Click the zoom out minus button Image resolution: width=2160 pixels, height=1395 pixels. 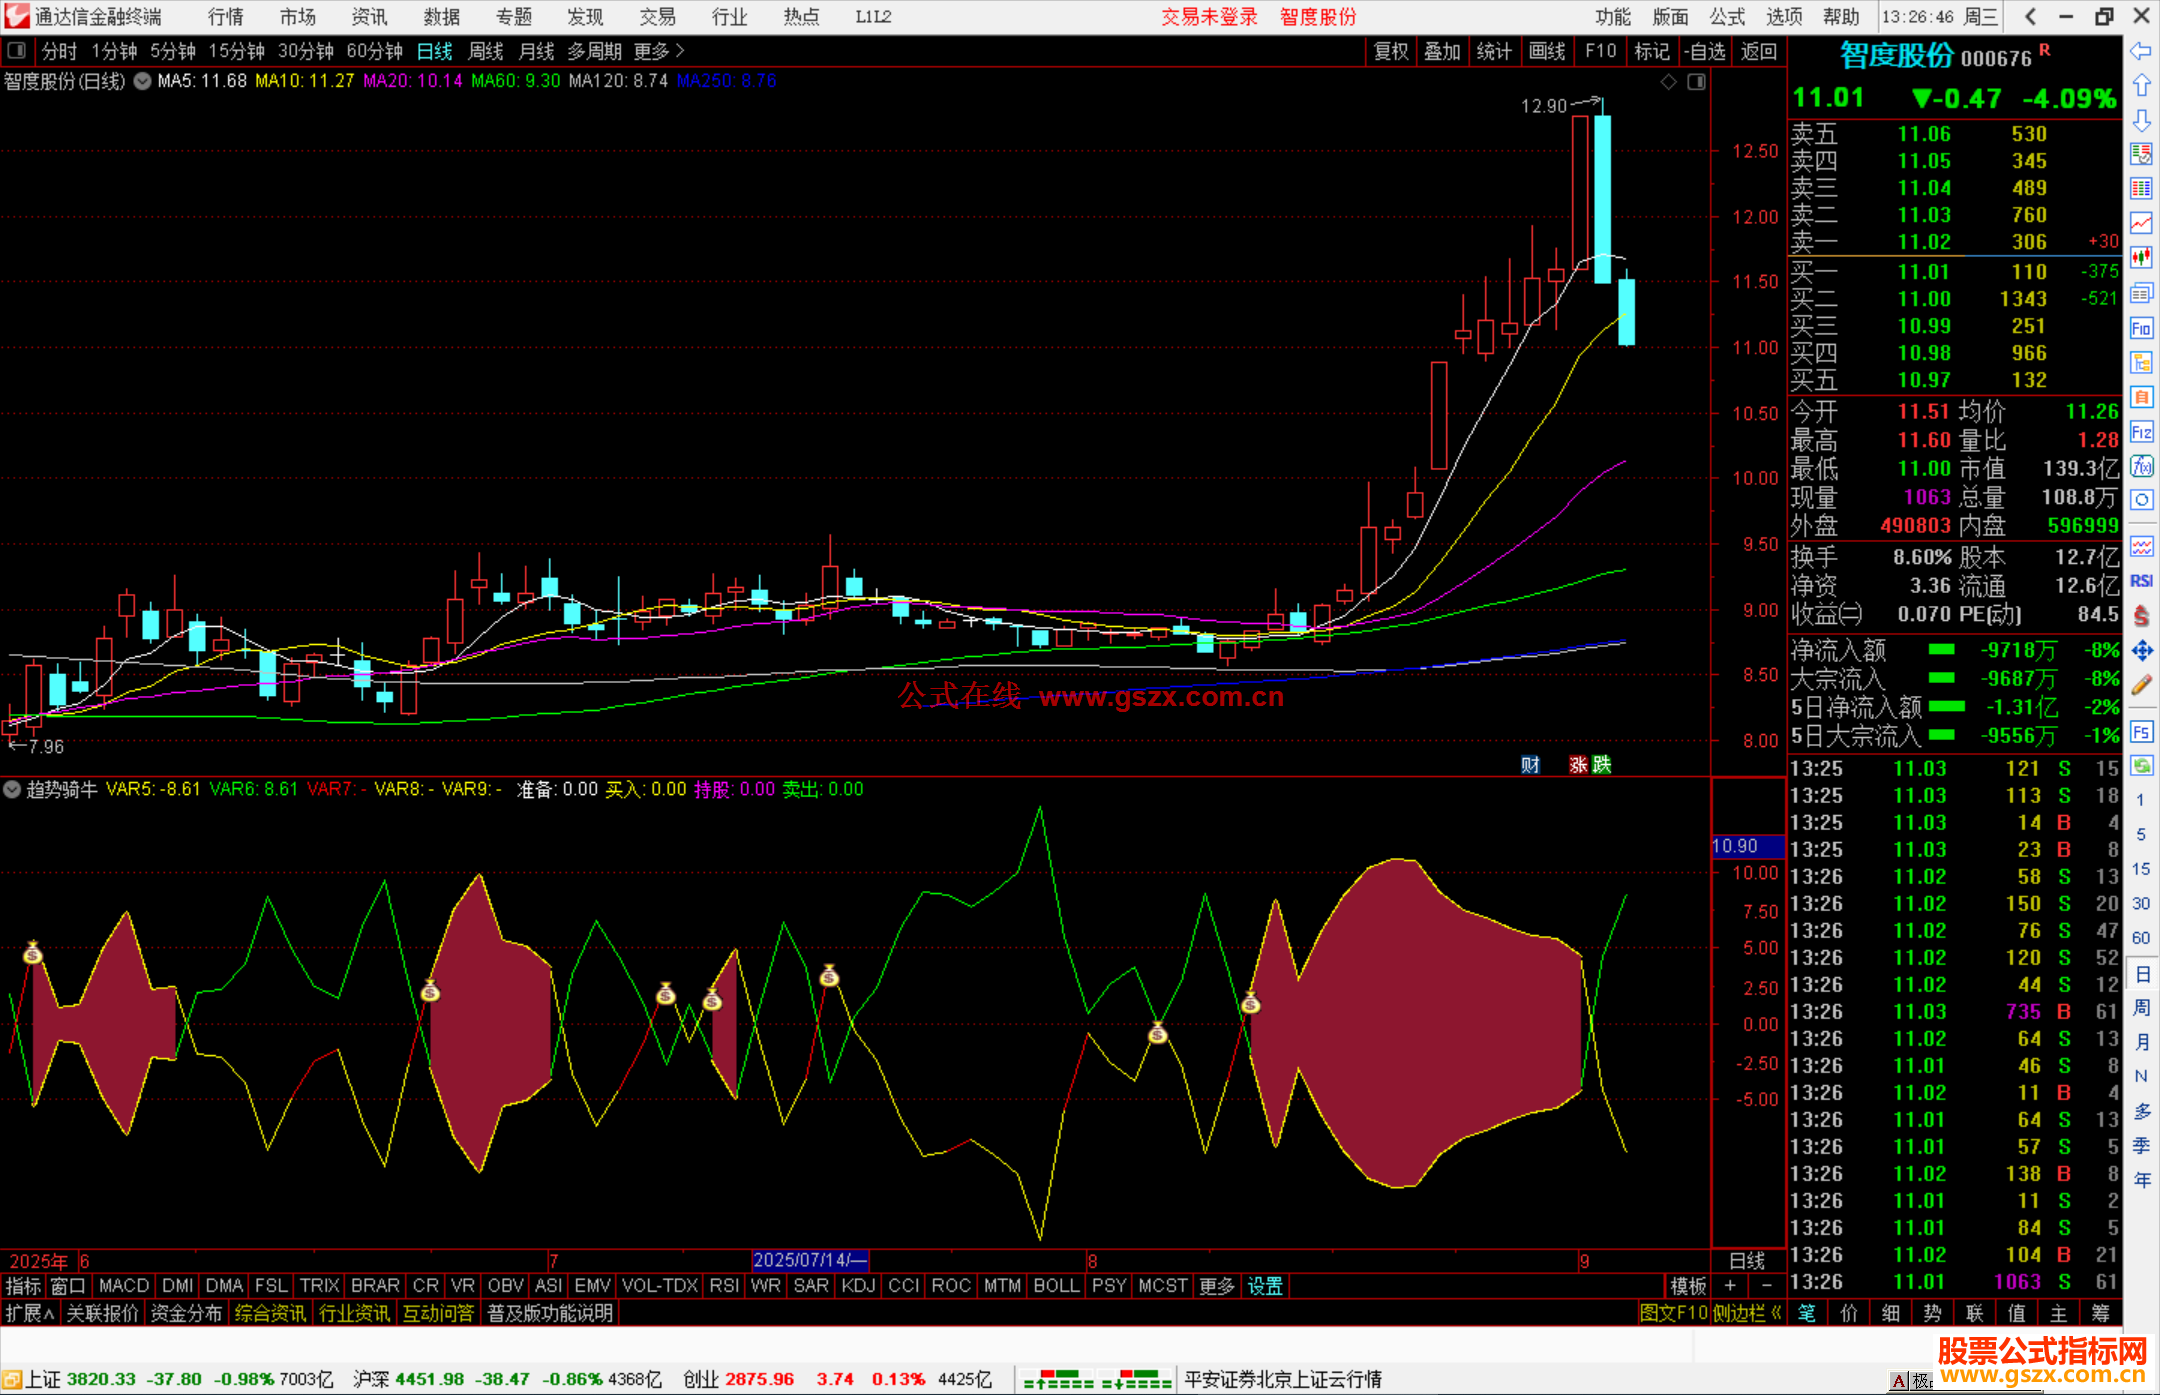click(x=1766, y=1286)
